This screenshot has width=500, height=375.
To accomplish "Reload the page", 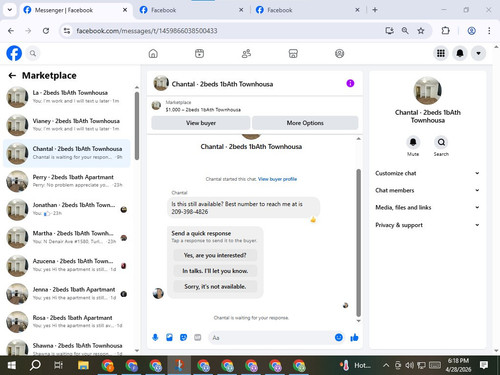I will coord(46,31).
